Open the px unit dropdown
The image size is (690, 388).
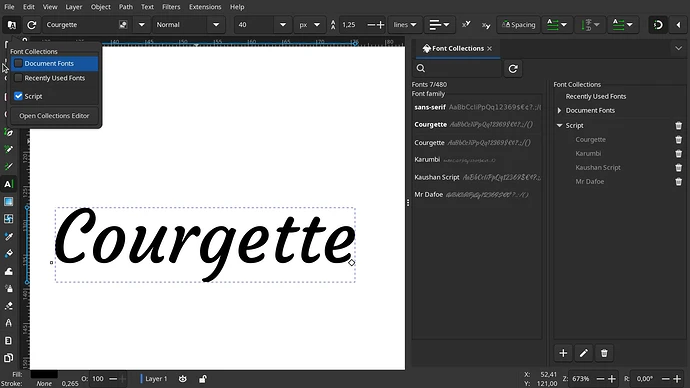(310, 25)
